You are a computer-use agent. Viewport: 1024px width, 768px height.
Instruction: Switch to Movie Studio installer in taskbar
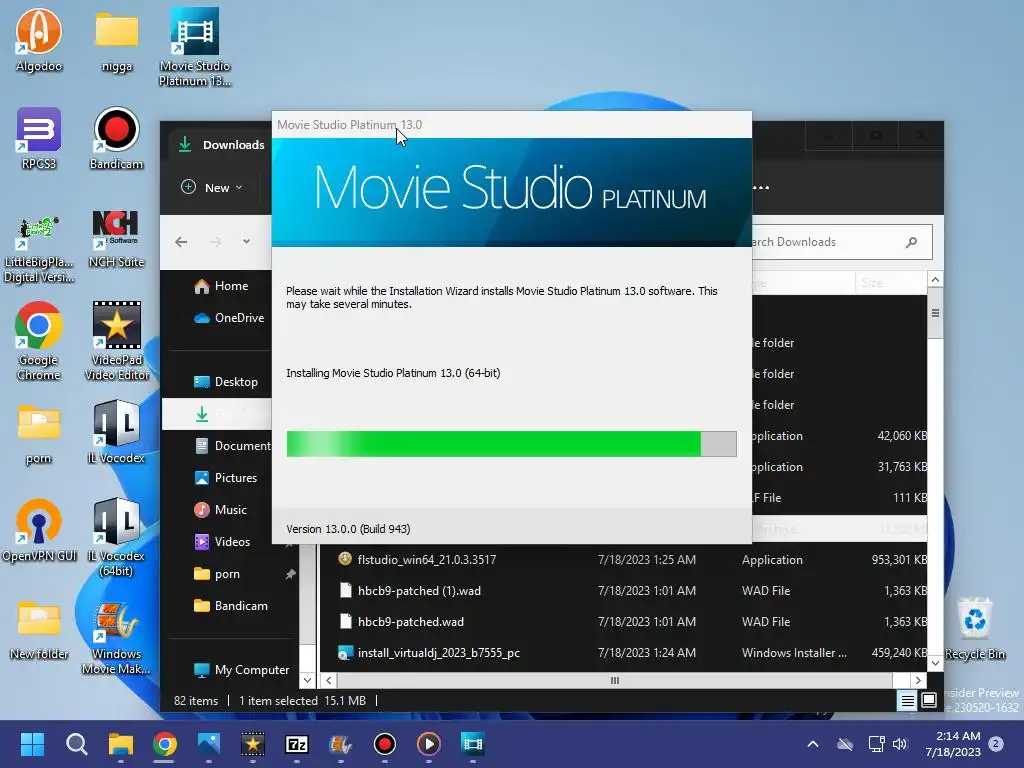click(x=472, y=744)
